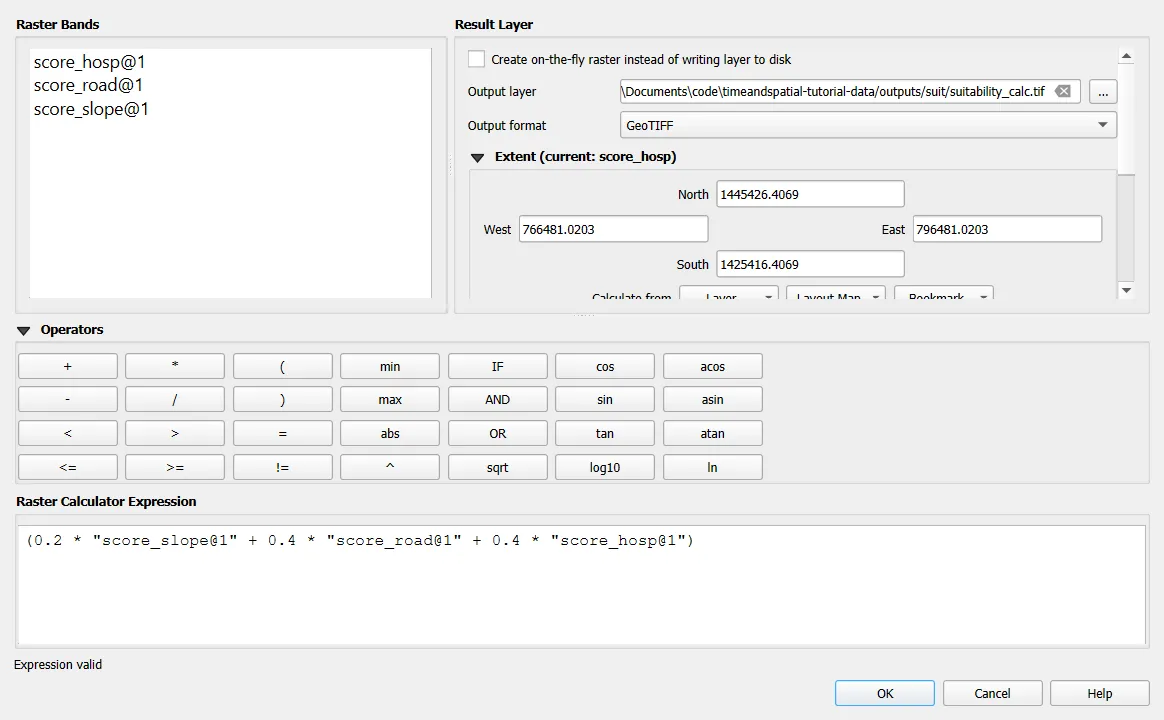The width and height of the screenshot is (1164, 720).
Task: Insert the greater-than-or-equal operator
Action: pyautogui.click(x=174, y=467)
